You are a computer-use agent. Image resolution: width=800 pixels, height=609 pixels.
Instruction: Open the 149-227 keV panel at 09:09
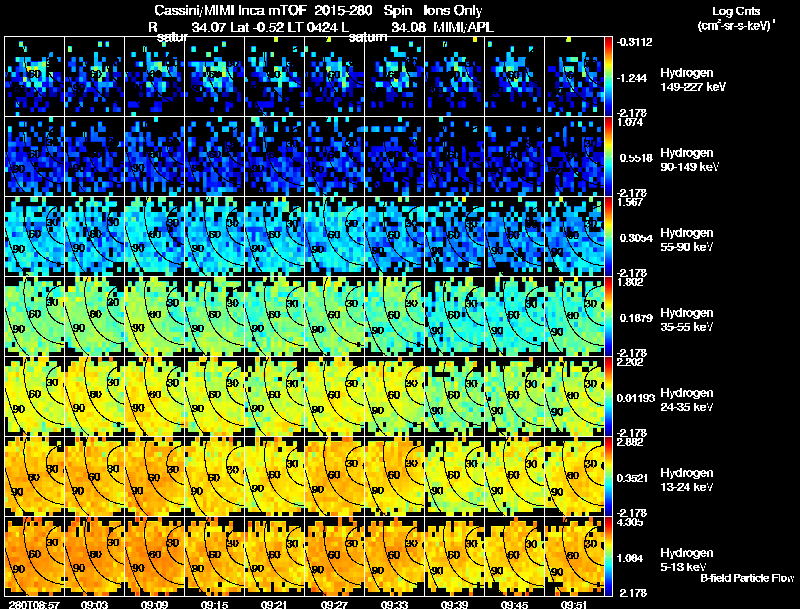pos(154,76)
